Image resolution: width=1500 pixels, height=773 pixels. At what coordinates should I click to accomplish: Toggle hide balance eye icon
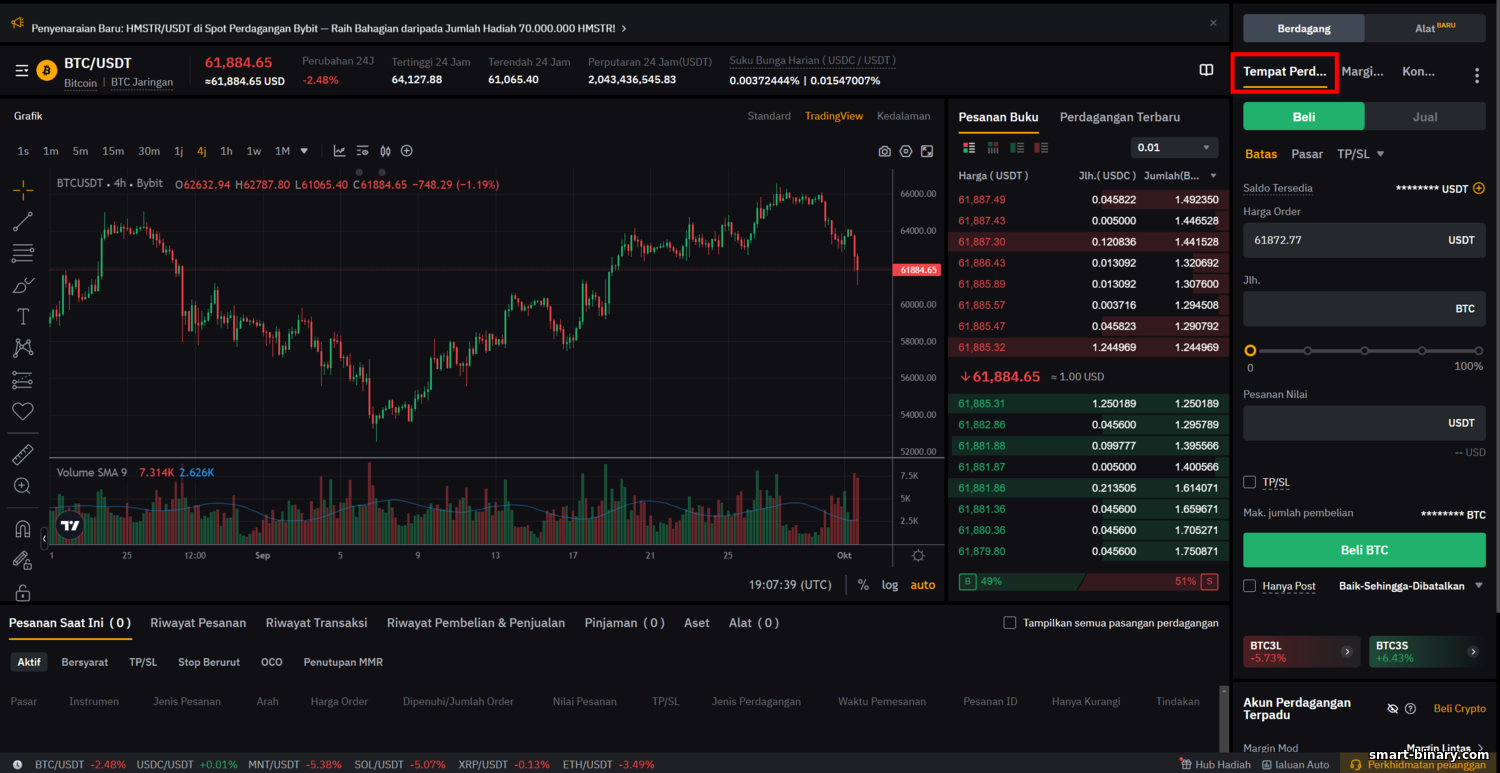click(1392, 708)
